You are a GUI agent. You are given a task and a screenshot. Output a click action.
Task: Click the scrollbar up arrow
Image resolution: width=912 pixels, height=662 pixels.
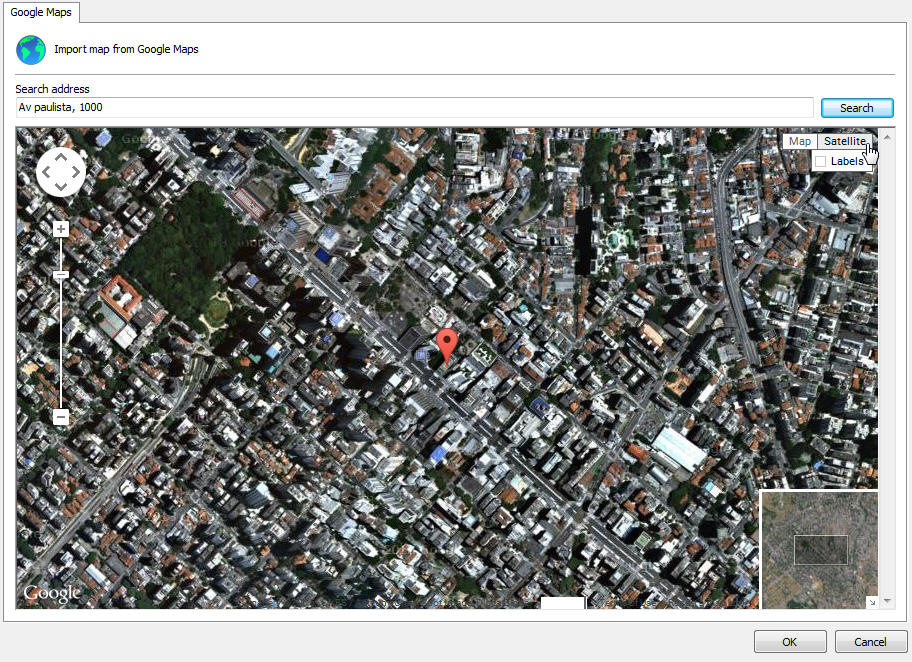pyautogui.click(x=887, y=137)
